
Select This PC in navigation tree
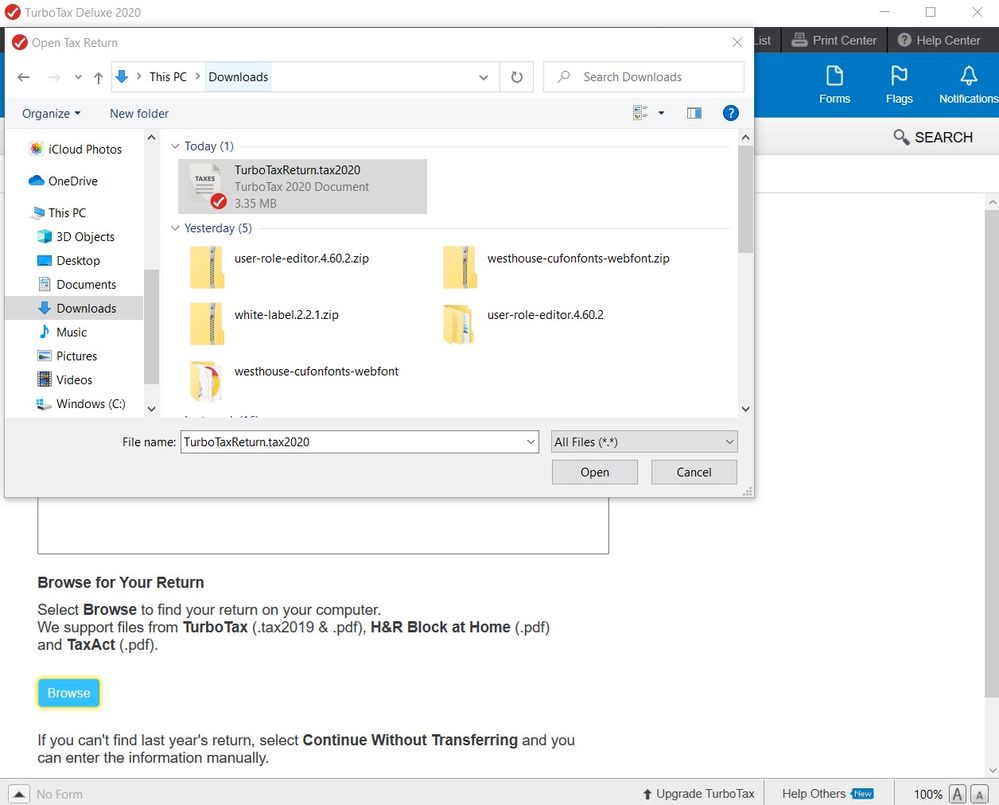[57, 213]
